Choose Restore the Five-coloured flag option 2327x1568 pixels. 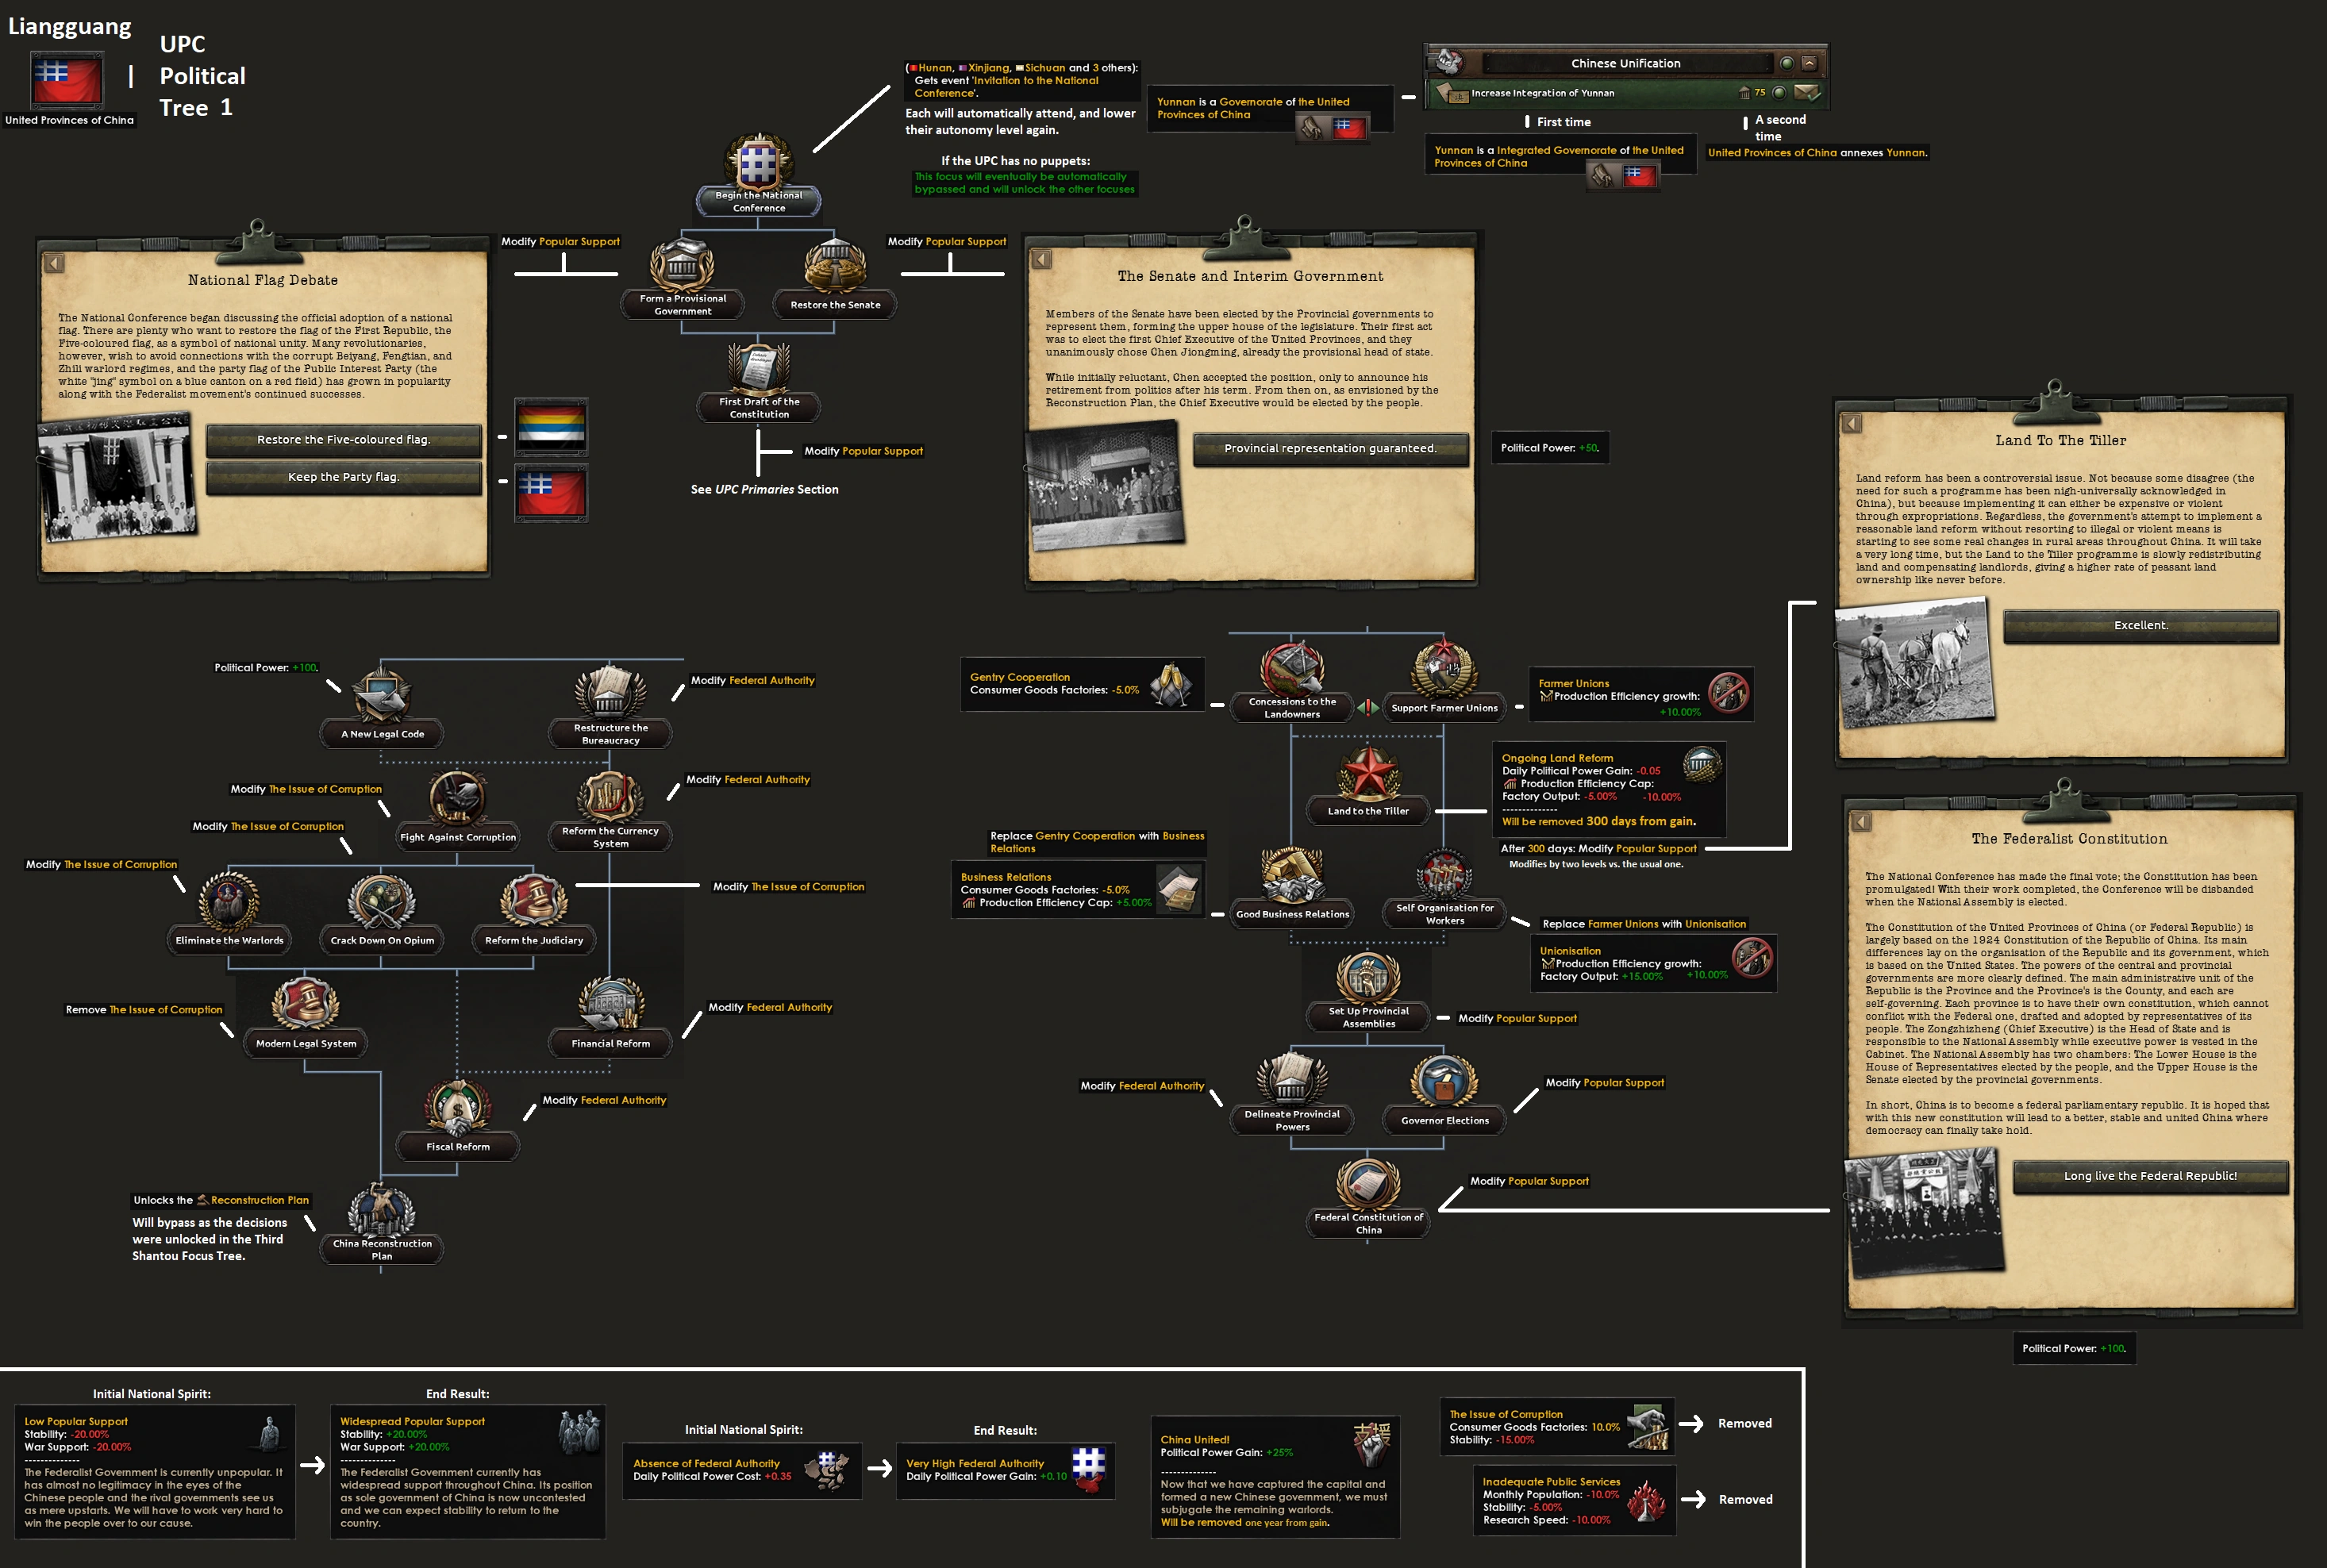[x=343, y=440]
